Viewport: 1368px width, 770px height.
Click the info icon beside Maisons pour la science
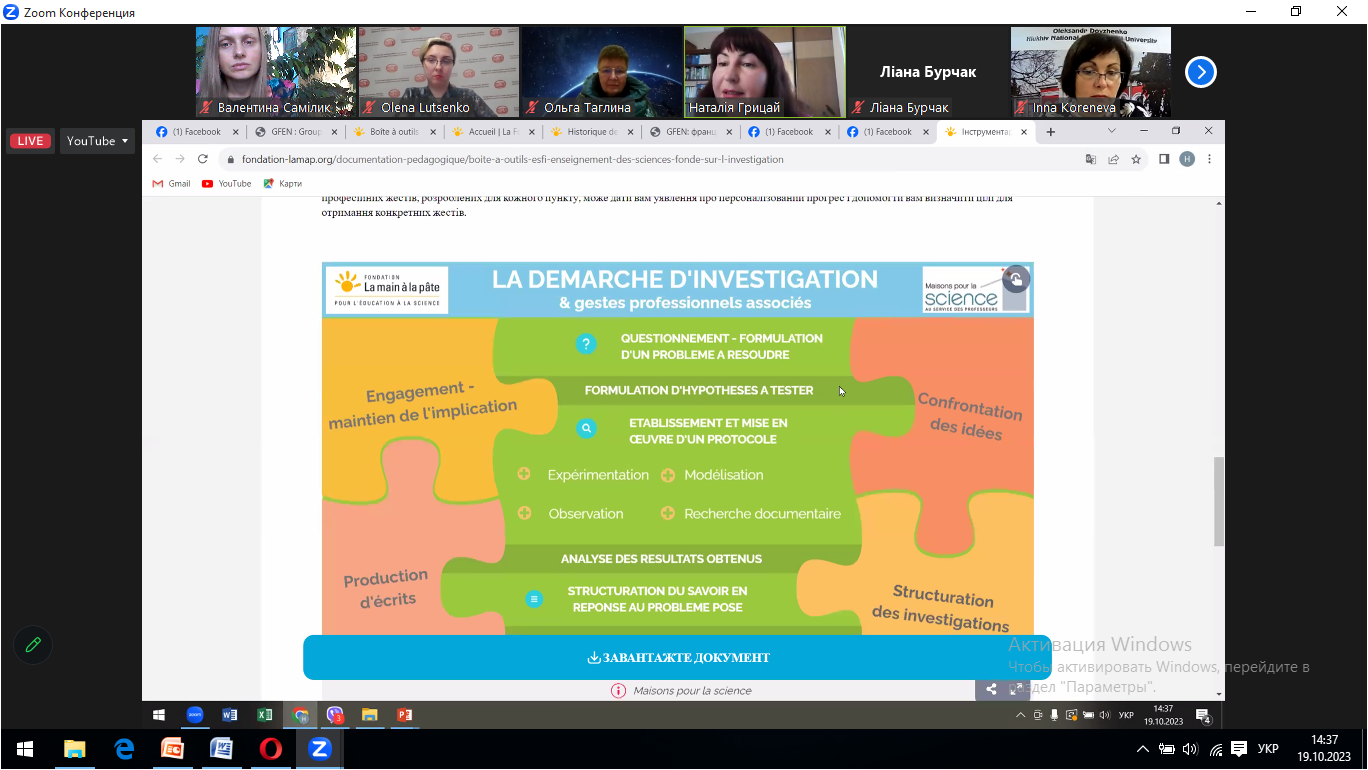619,691
